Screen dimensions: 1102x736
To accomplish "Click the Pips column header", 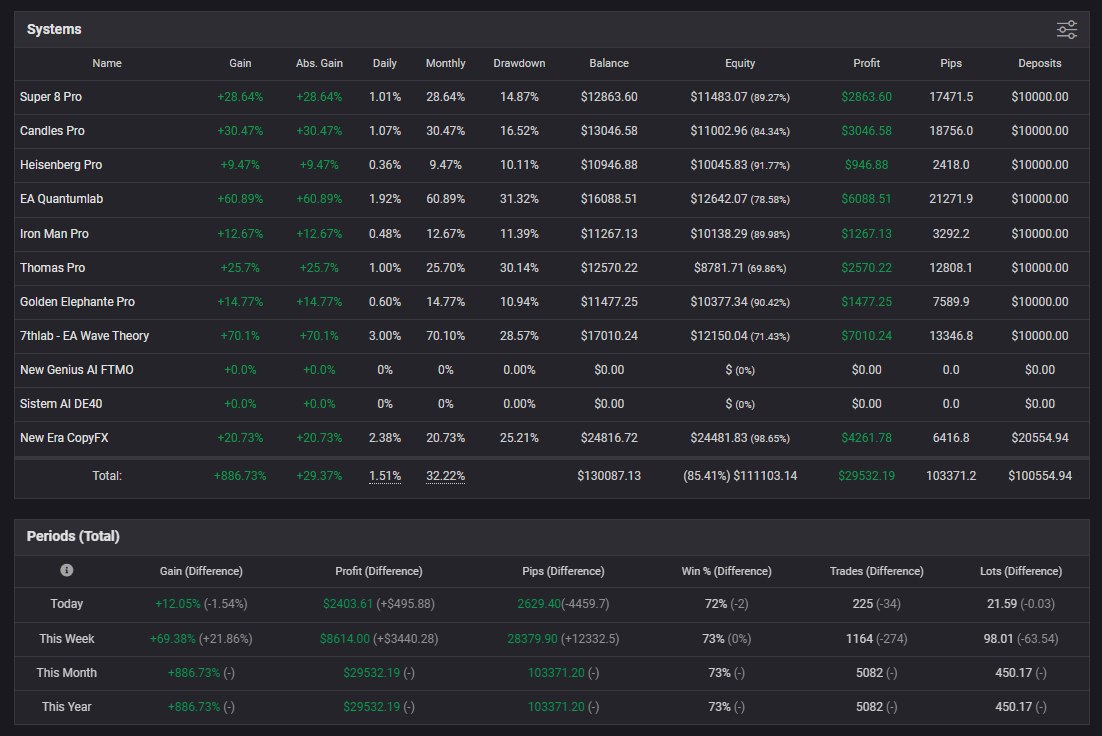I will coord(951,63).
